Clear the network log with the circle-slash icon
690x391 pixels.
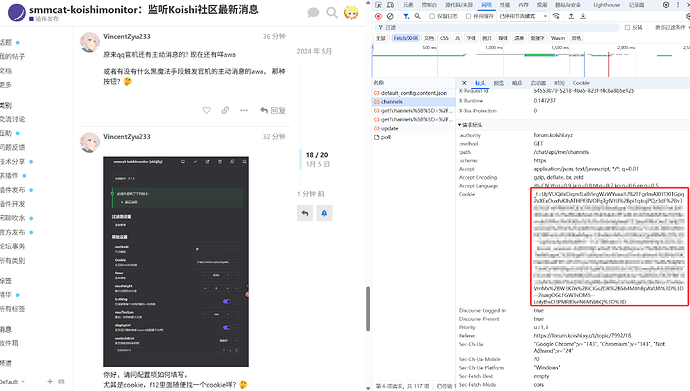coord(390,16)
